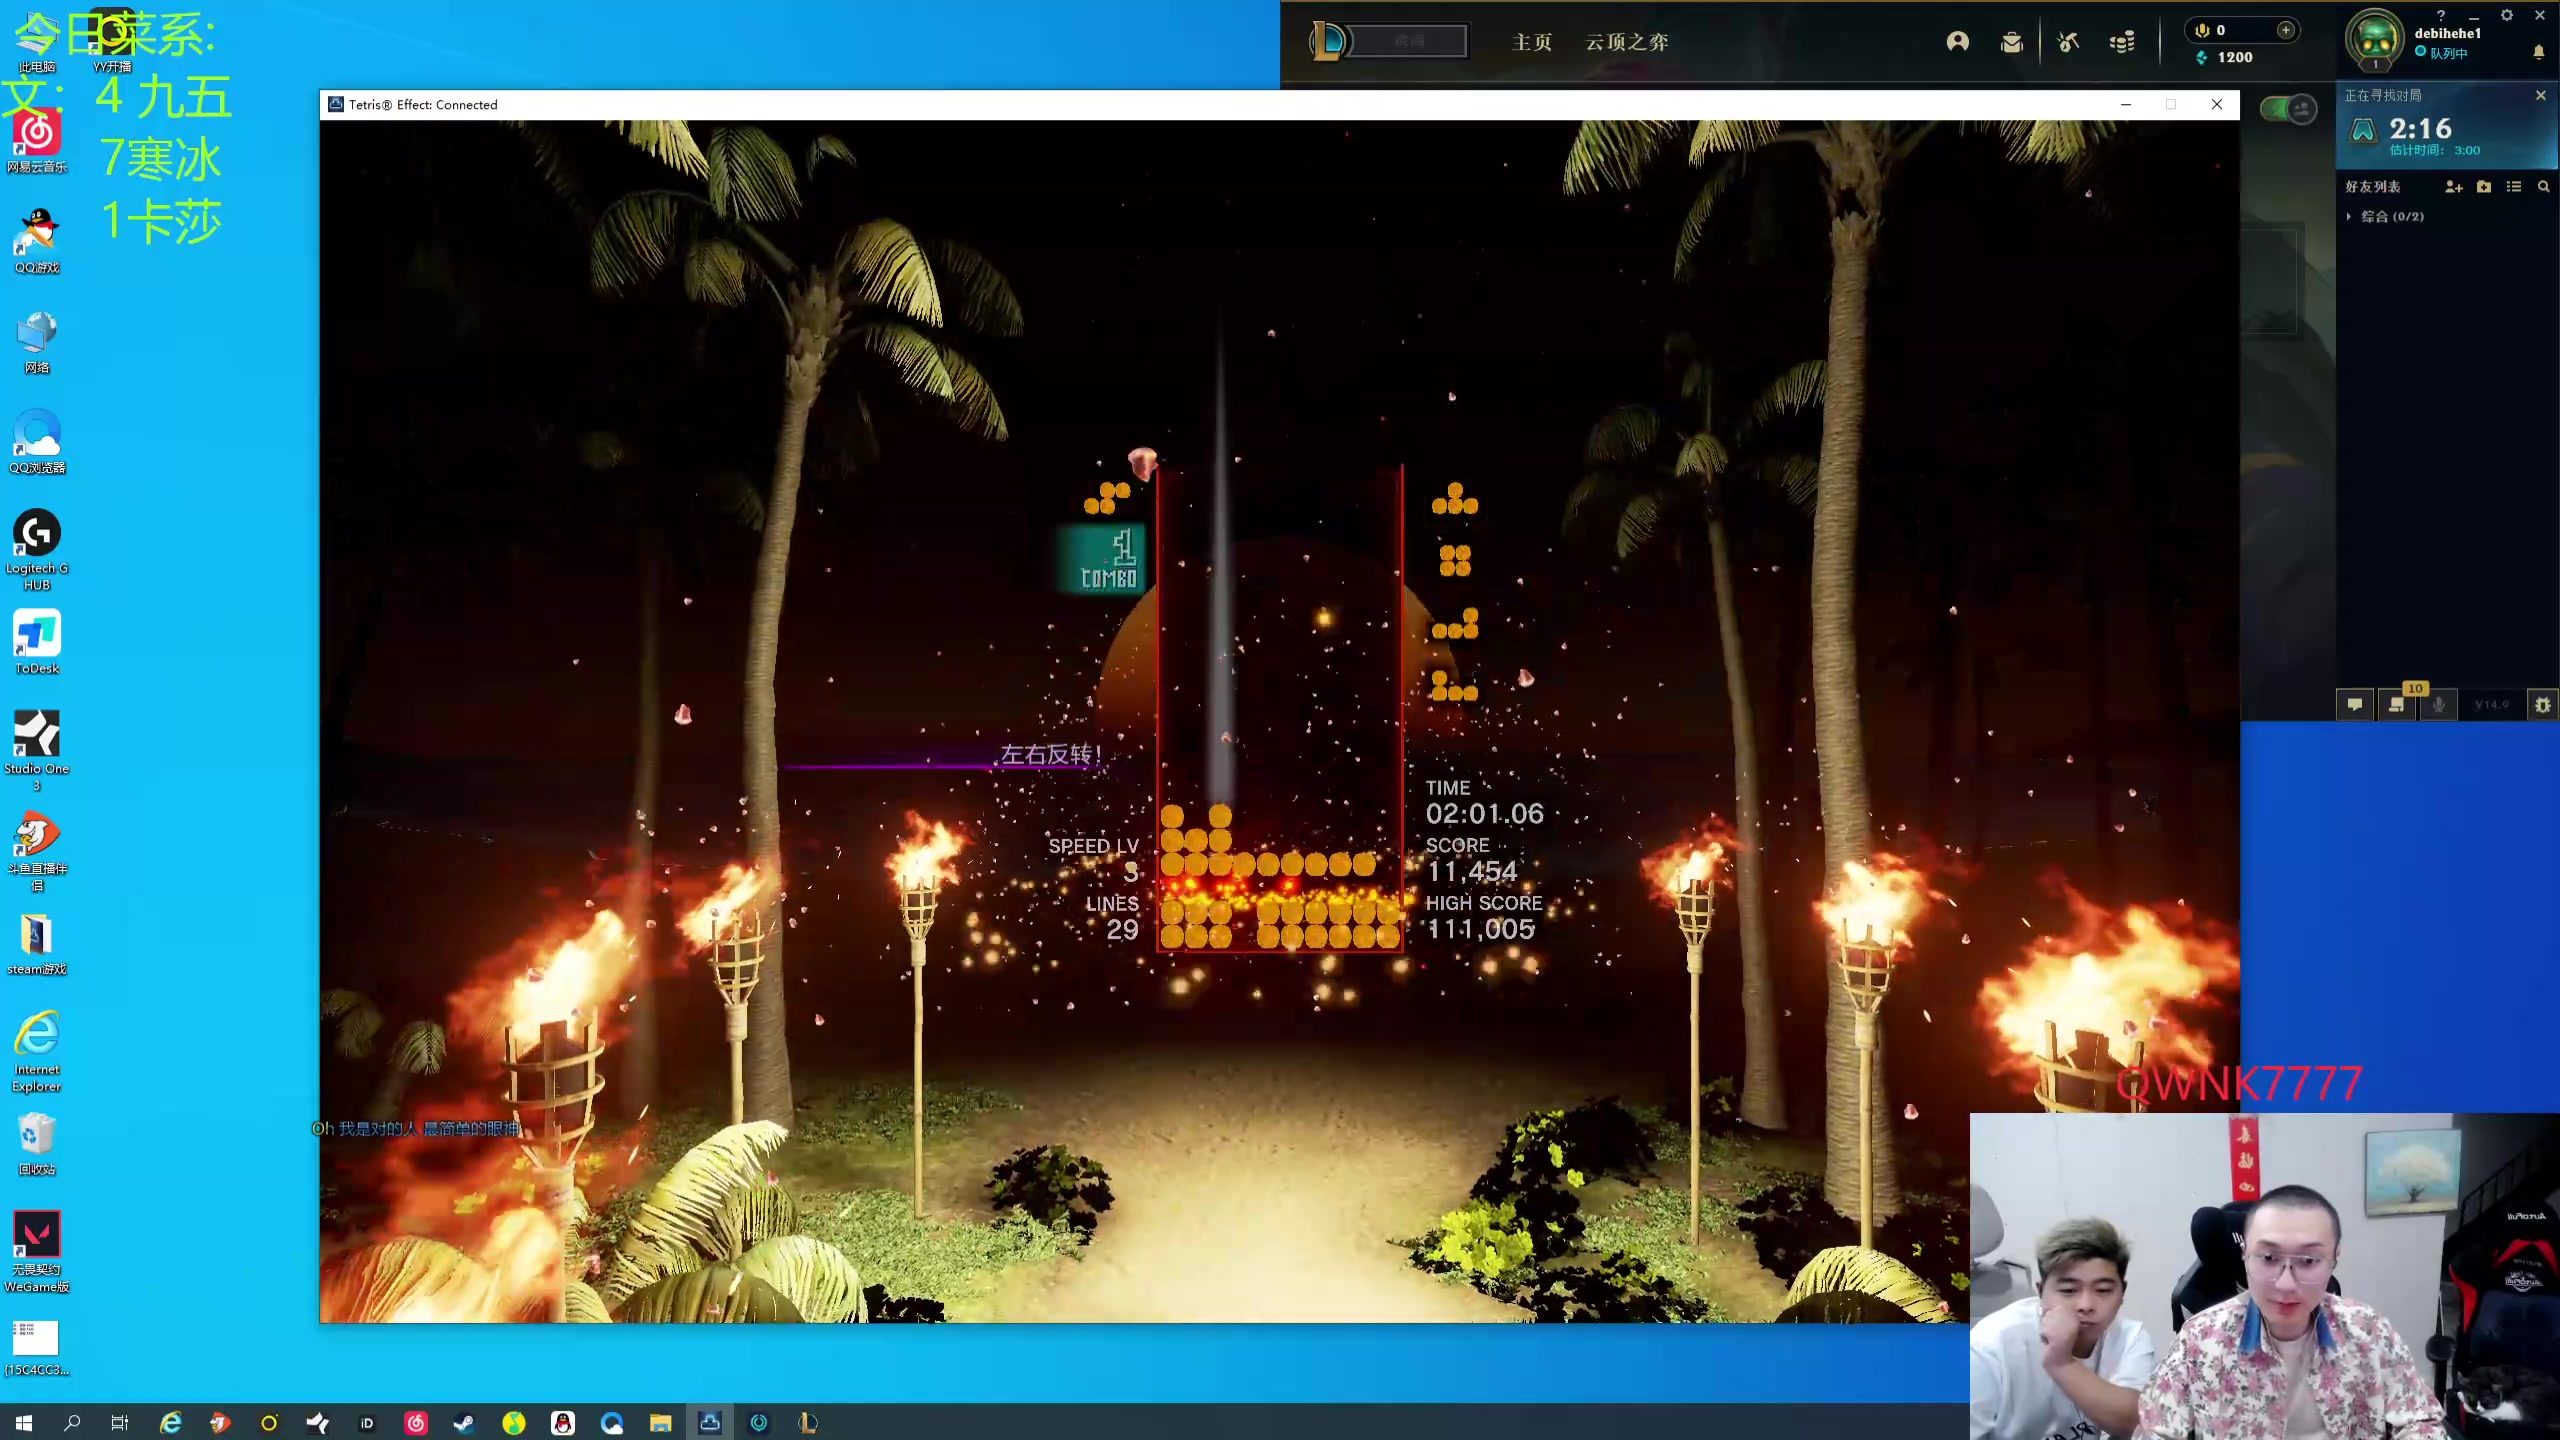
Task: Click the plus button to add RP
Action: coord(2286,30)
